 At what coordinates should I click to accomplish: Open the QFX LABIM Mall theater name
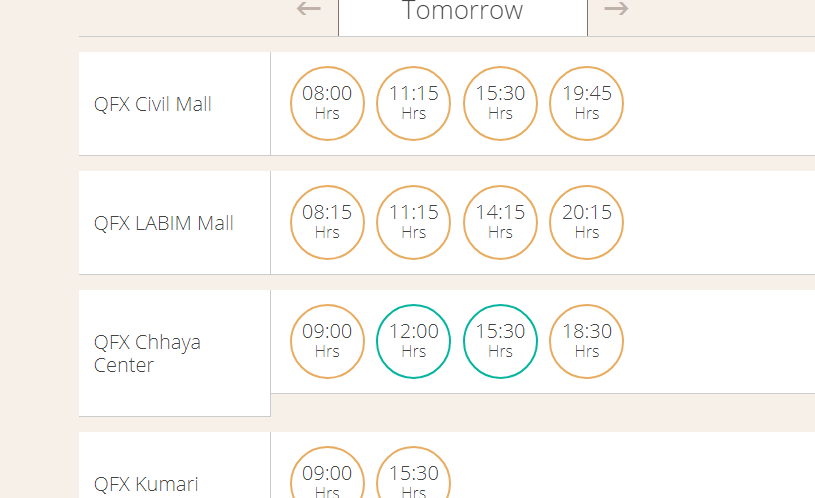point(164,223)
